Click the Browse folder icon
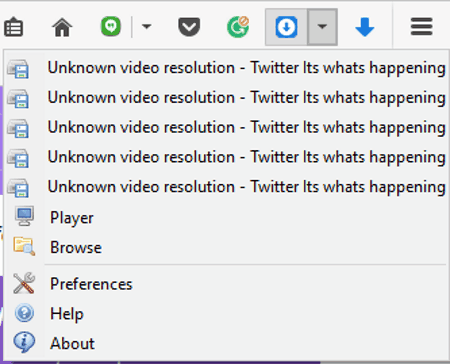The image size is (450, 364). [x=24, y=246]
